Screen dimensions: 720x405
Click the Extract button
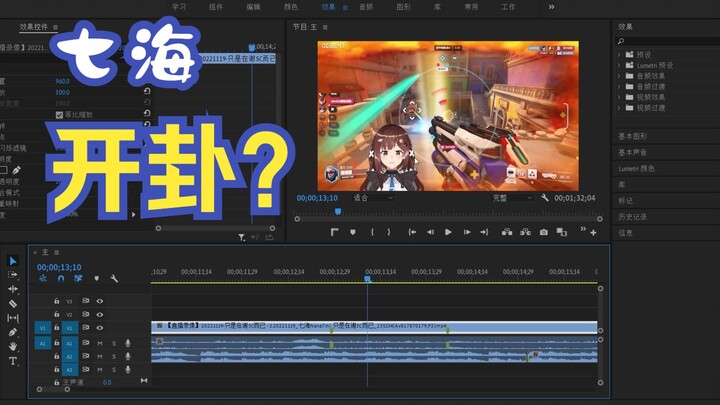[x=525, y=232]
